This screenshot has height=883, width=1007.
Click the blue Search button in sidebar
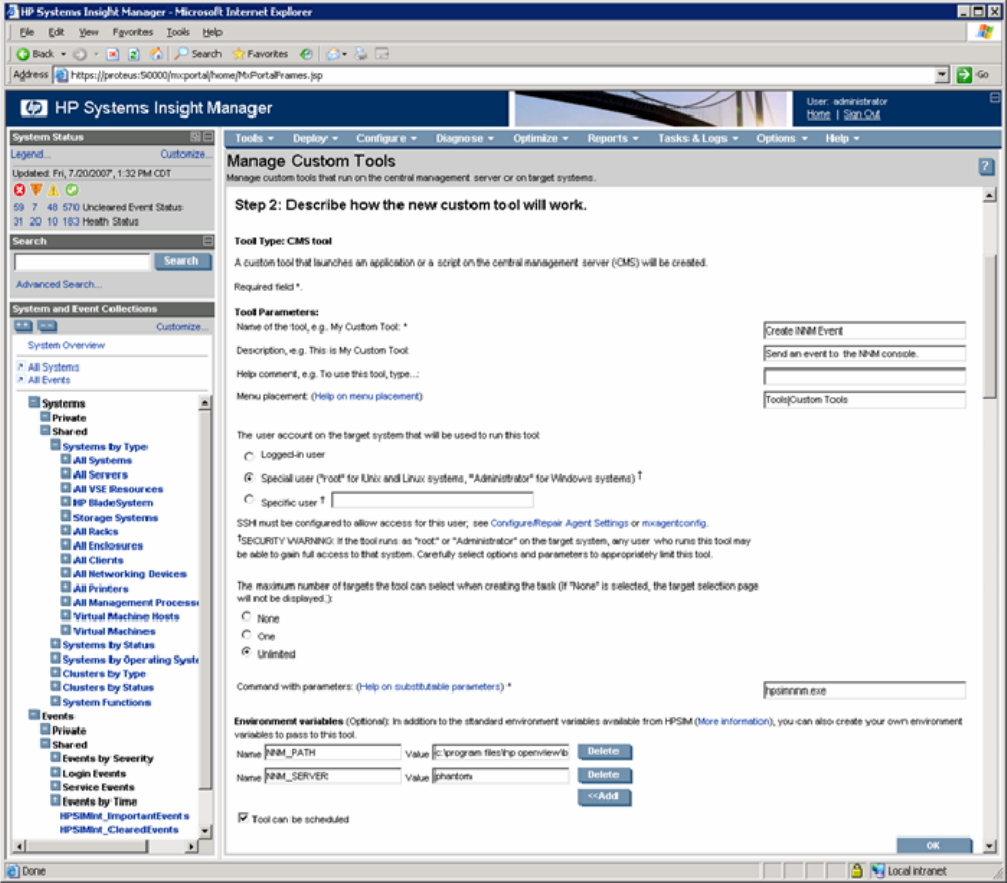pos(181,261)
